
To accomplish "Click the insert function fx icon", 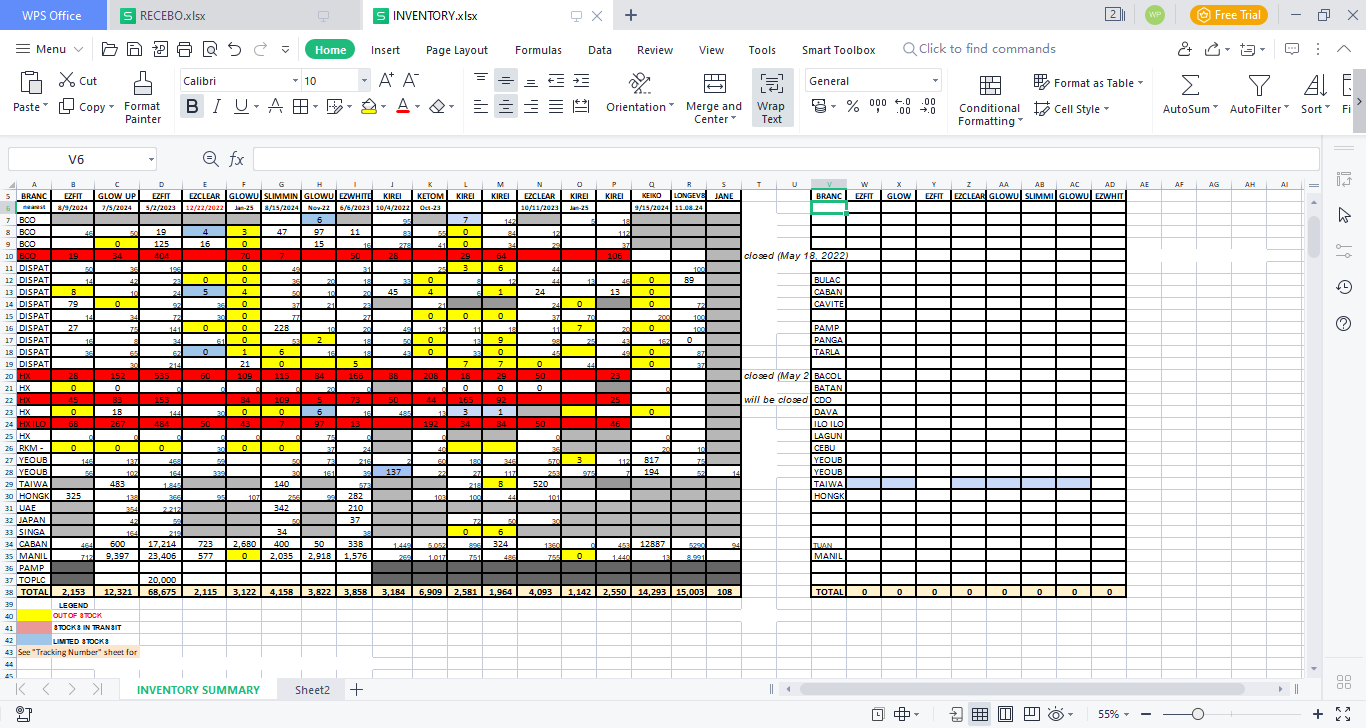I will [x=237, y=159].
